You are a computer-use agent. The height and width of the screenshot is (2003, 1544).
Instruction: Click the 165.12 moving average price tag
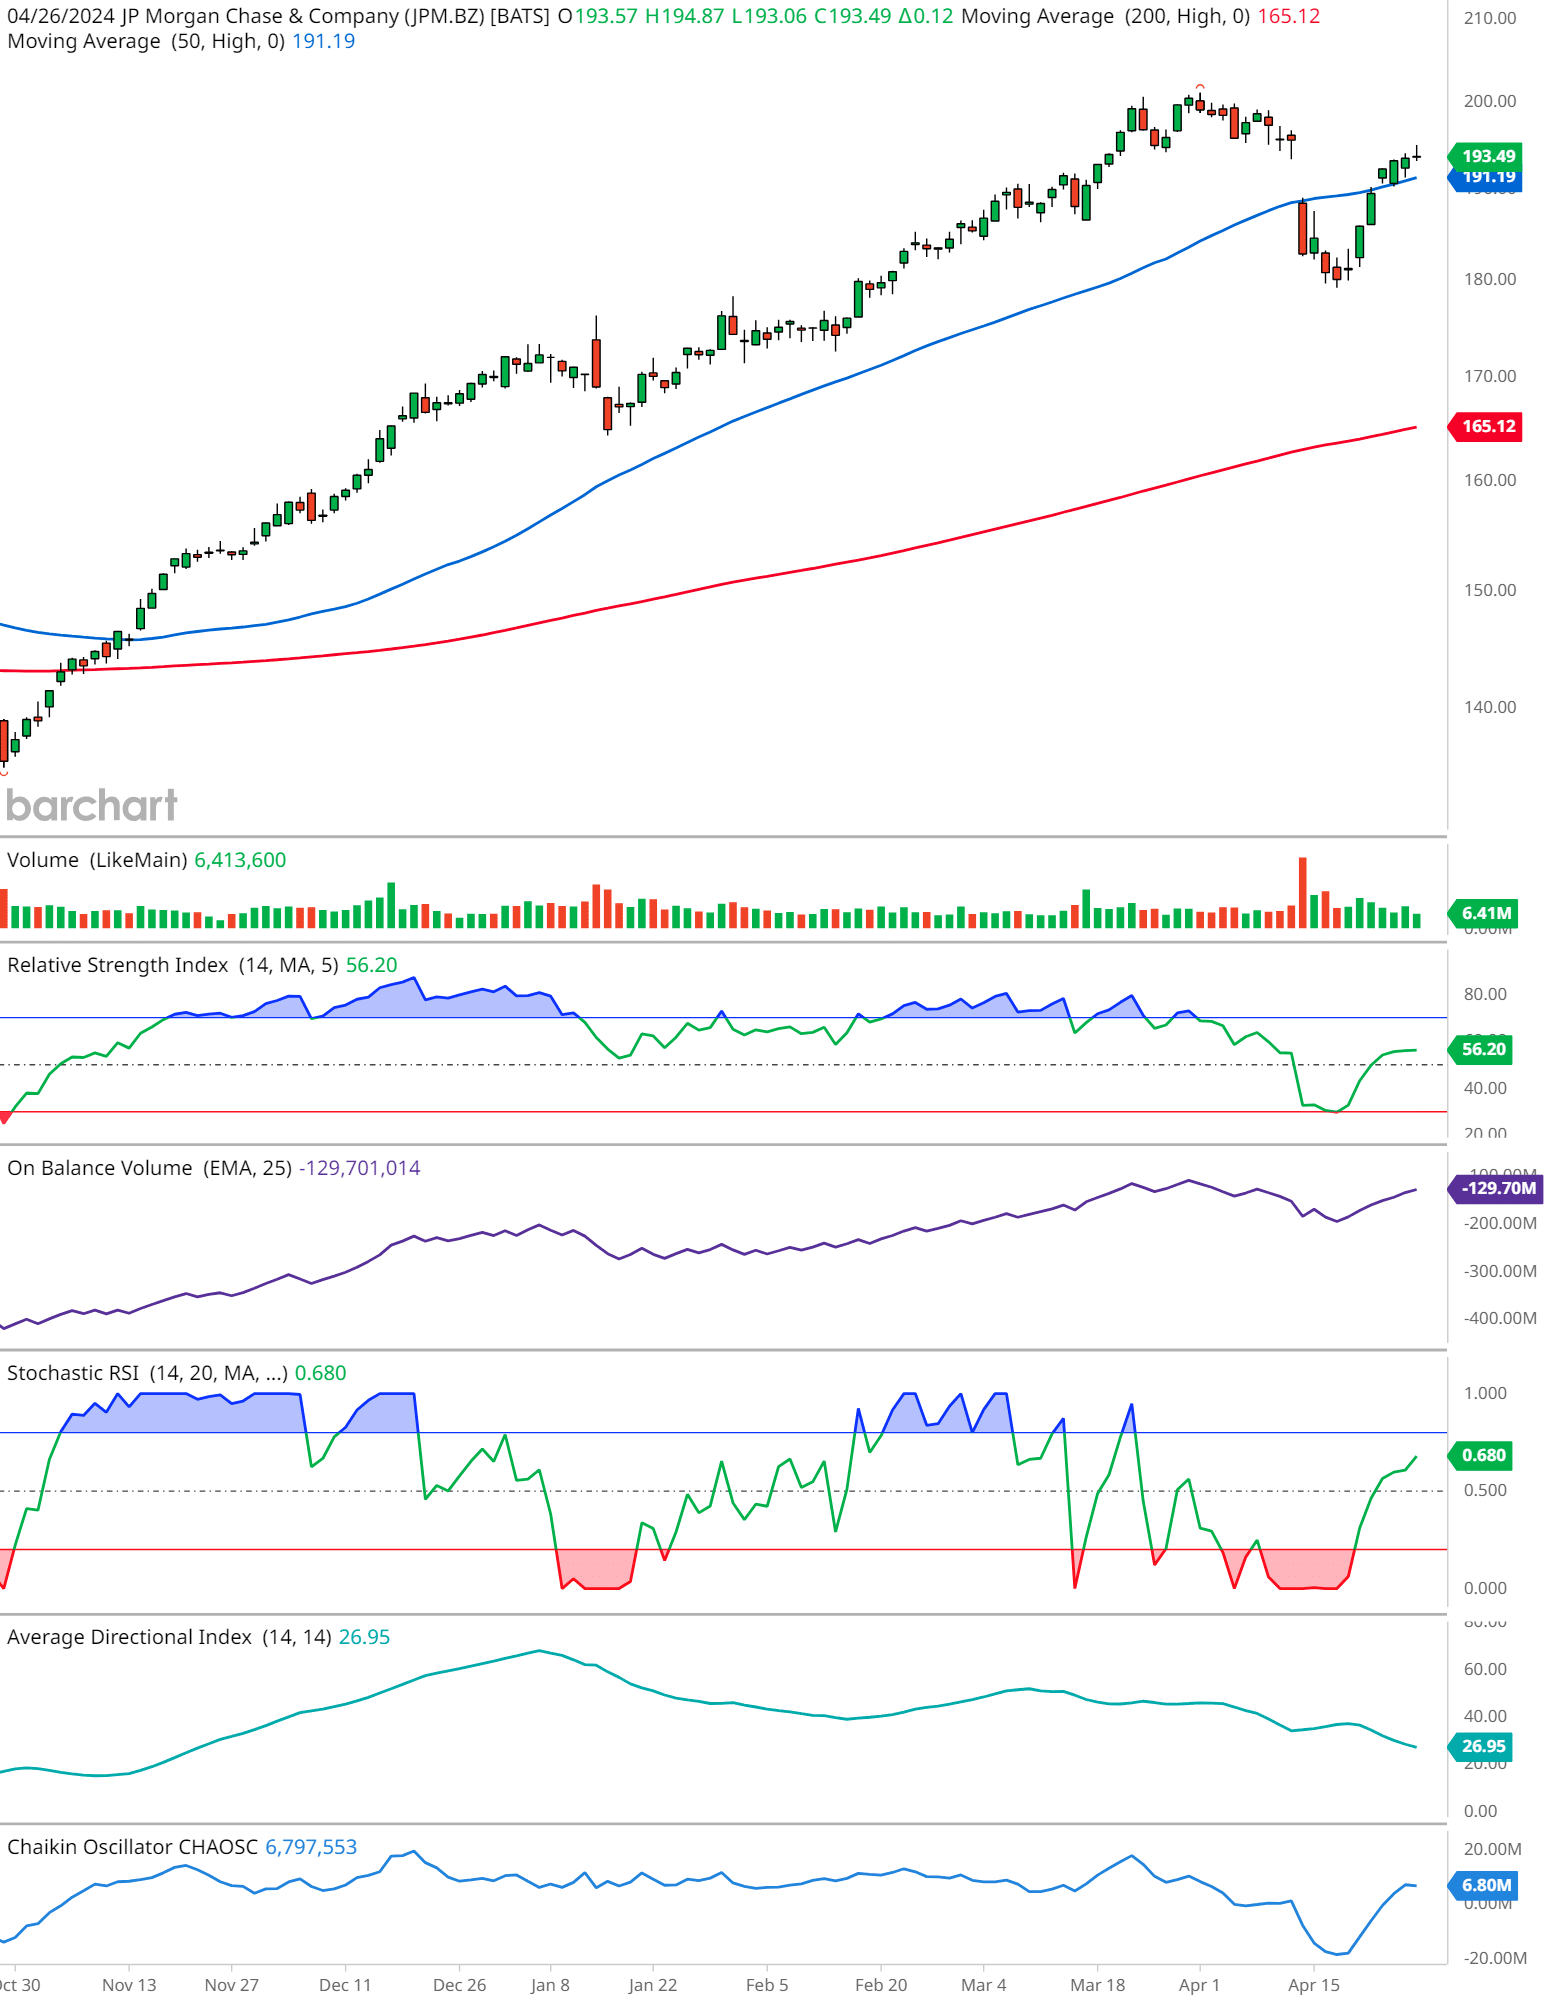click(x=1487, y=427)
